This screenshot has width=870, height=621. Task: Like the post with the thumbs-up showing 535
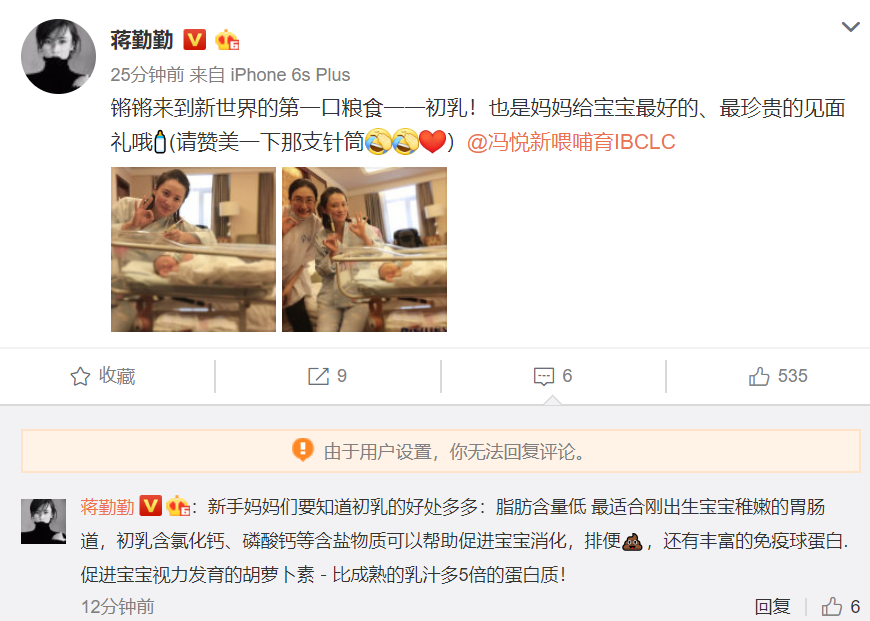759,376
